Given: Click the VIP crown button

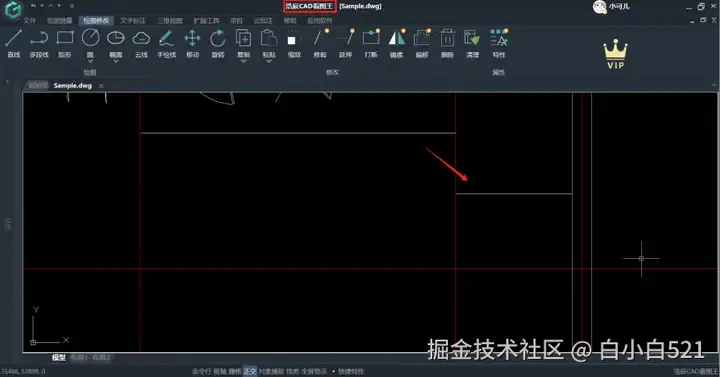Looking at the screenshot, I should pyautogui.click(x=615, y=54).
